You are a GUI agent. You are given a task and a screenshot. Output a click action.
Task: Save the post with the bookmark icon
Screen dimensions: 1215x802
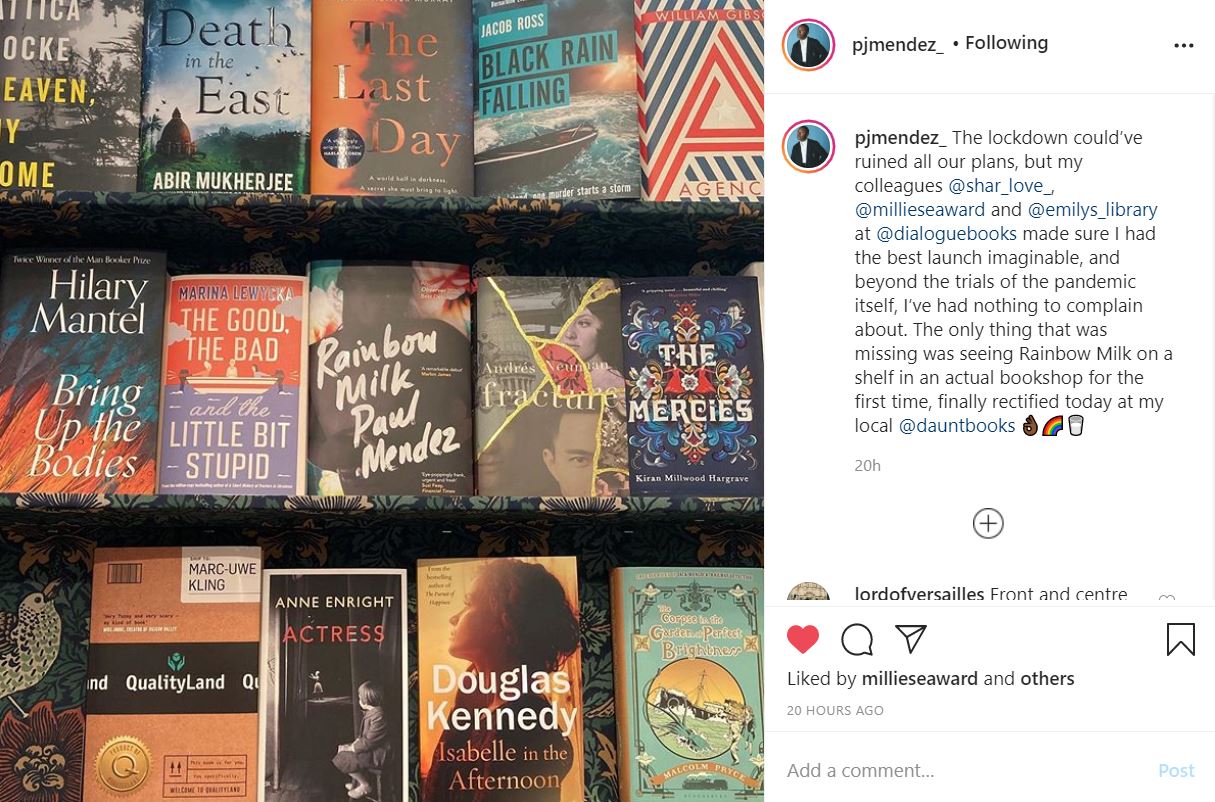coord(1181,639)
